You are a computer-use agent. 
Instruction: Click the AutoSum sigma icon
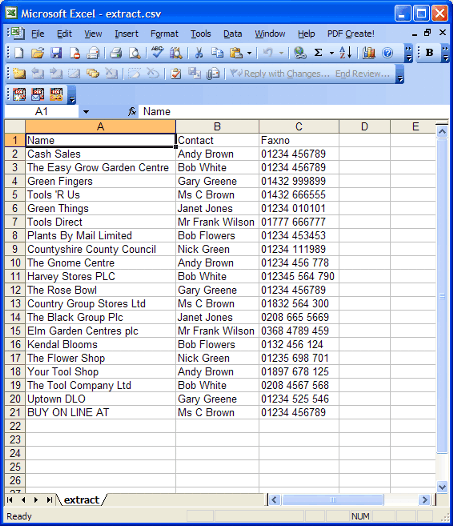tap(318, 53)
